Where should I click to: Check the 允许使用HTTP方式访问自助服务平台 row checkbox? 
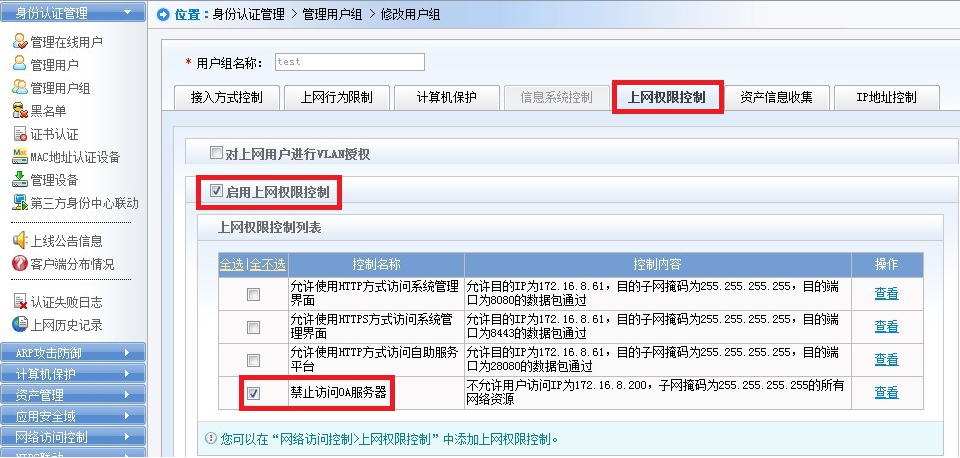pyautogui.click(x=253, y=360)
